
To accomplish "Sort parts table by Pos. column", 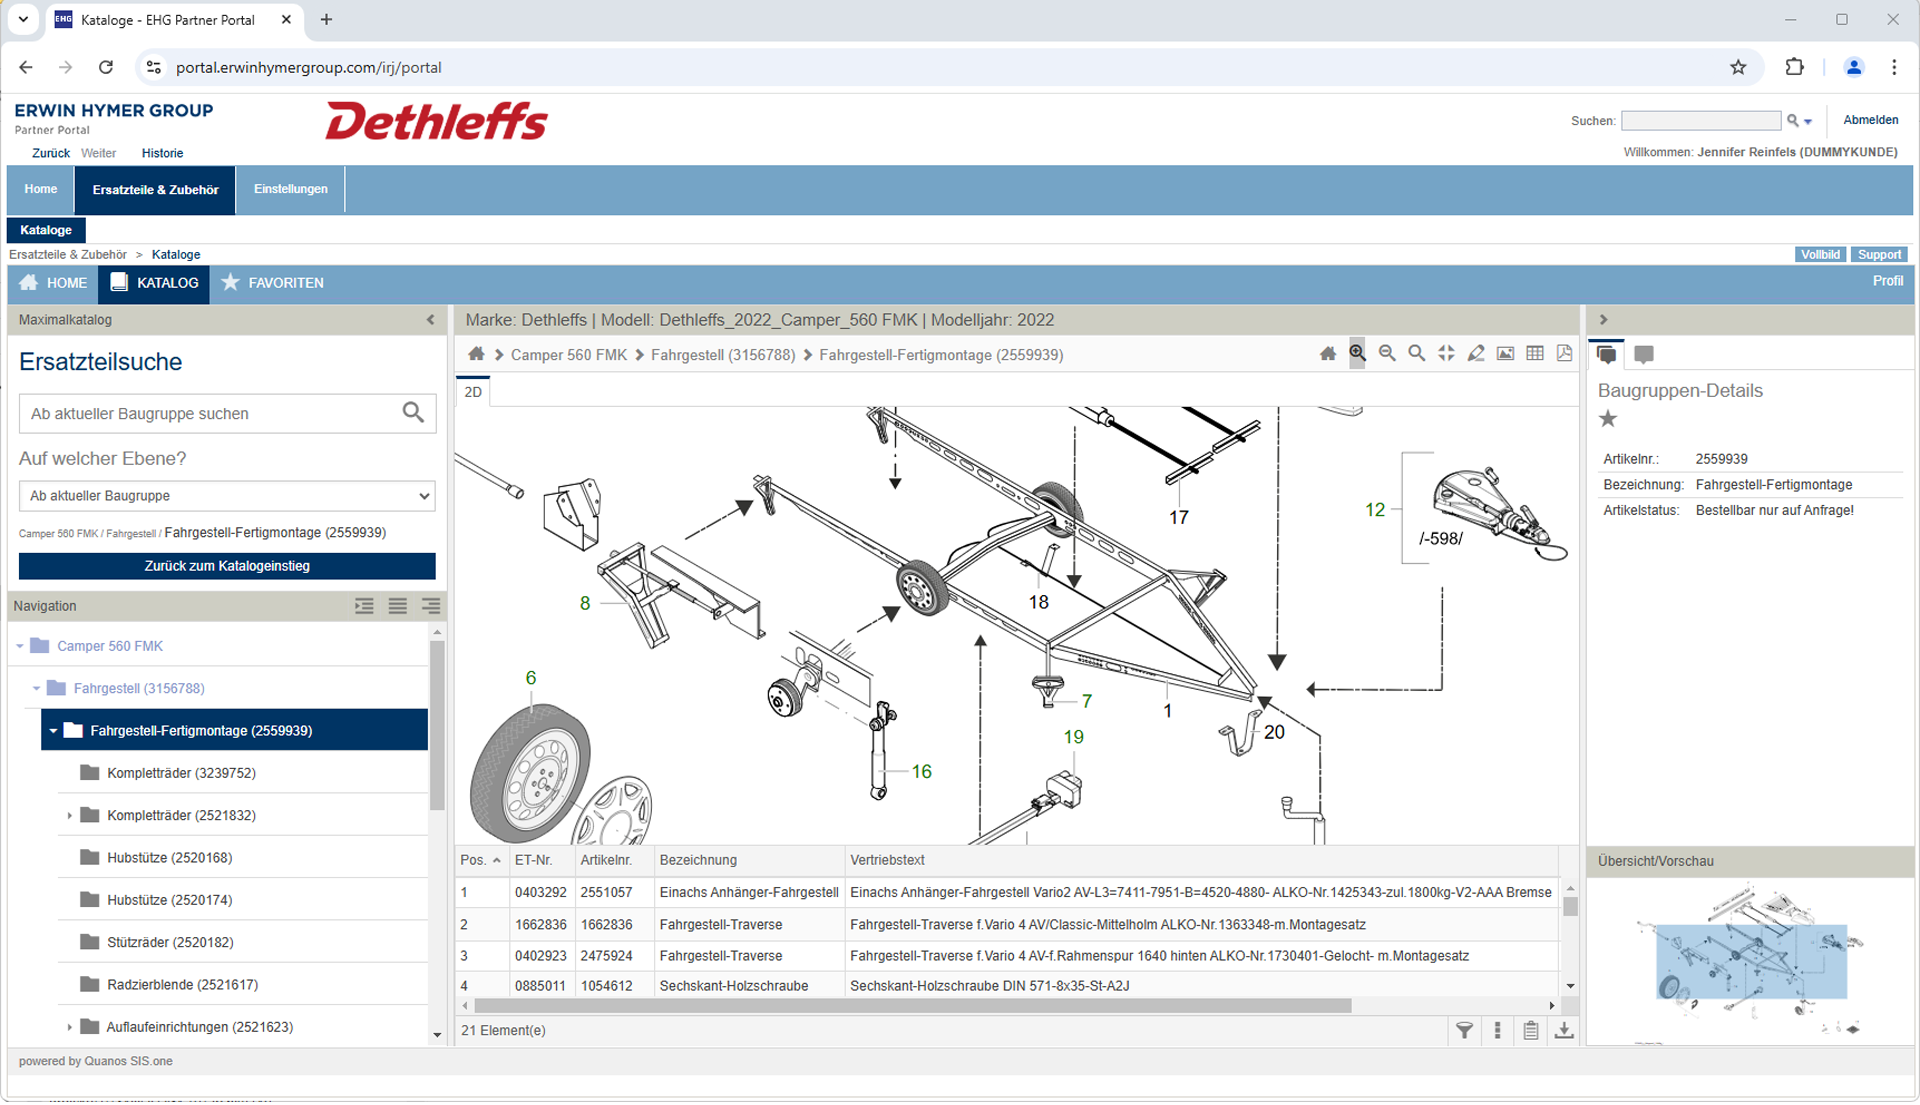I will [480, 860].
